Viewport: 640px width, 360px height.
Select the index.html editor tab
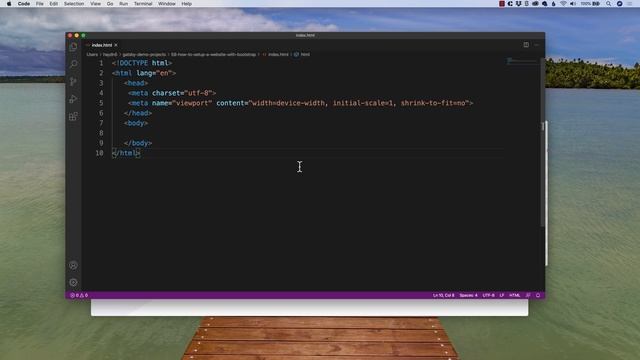102,45
